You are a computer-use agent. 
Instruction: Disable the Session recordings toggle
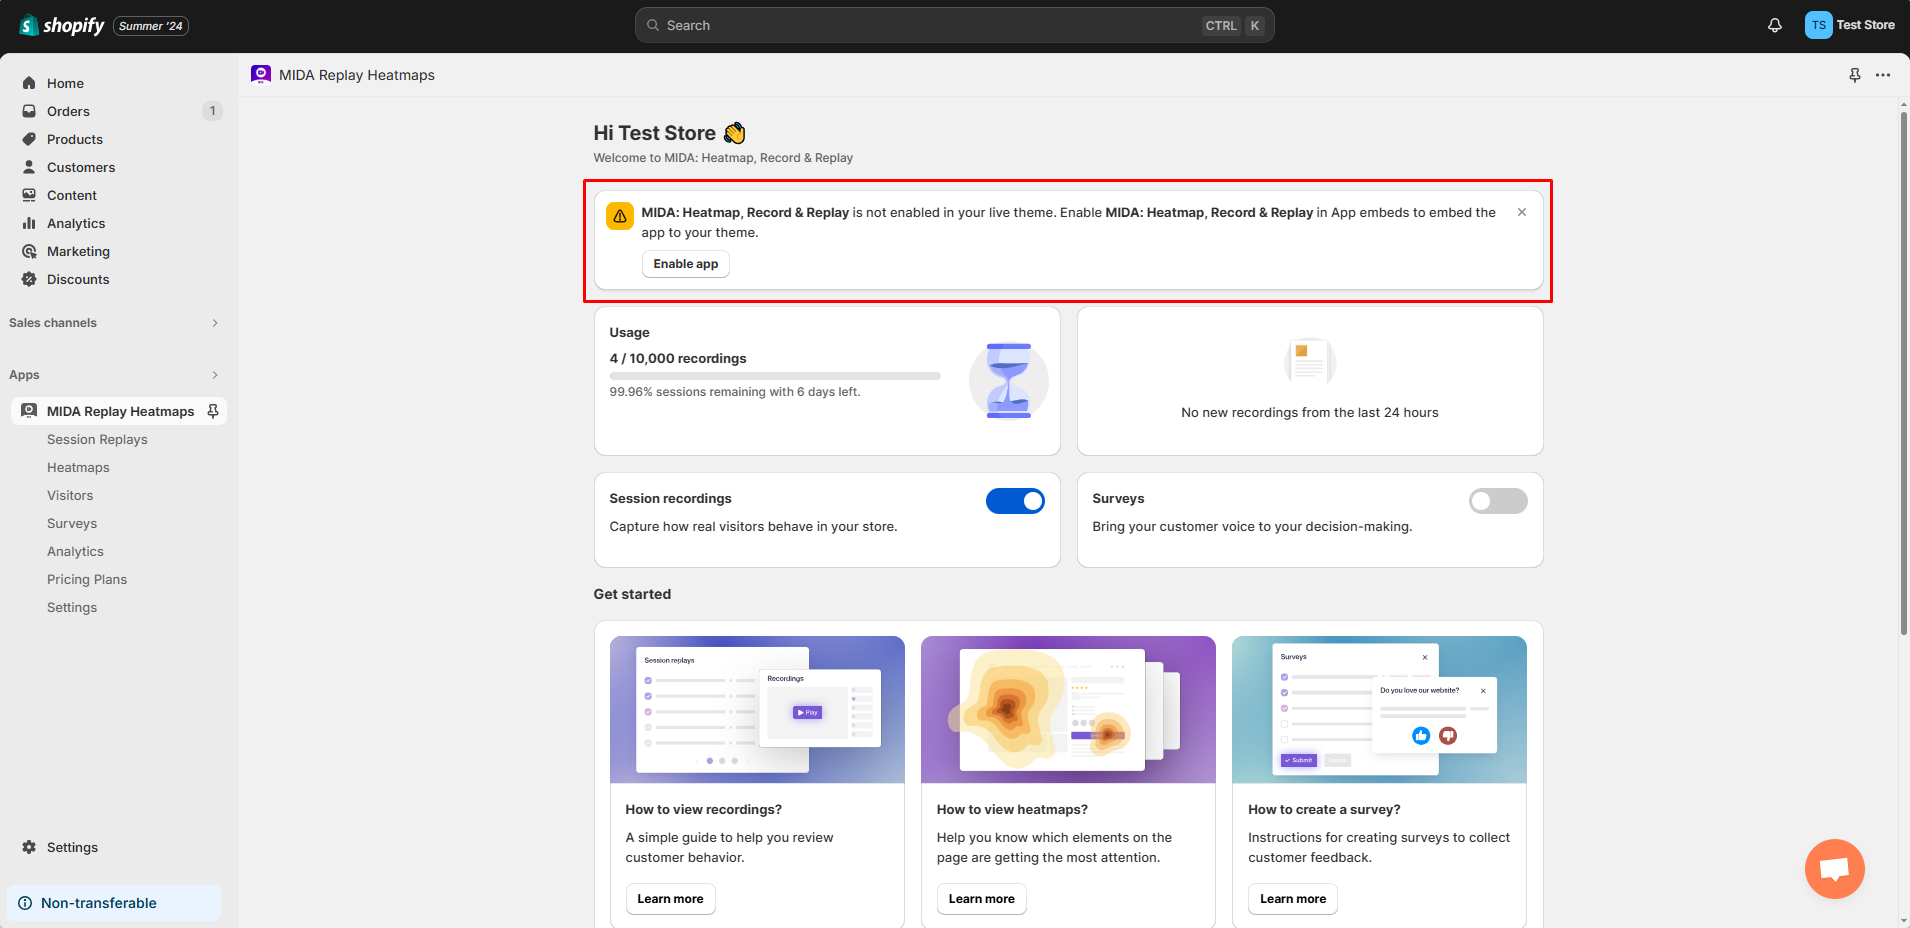tap(1015, 501)
